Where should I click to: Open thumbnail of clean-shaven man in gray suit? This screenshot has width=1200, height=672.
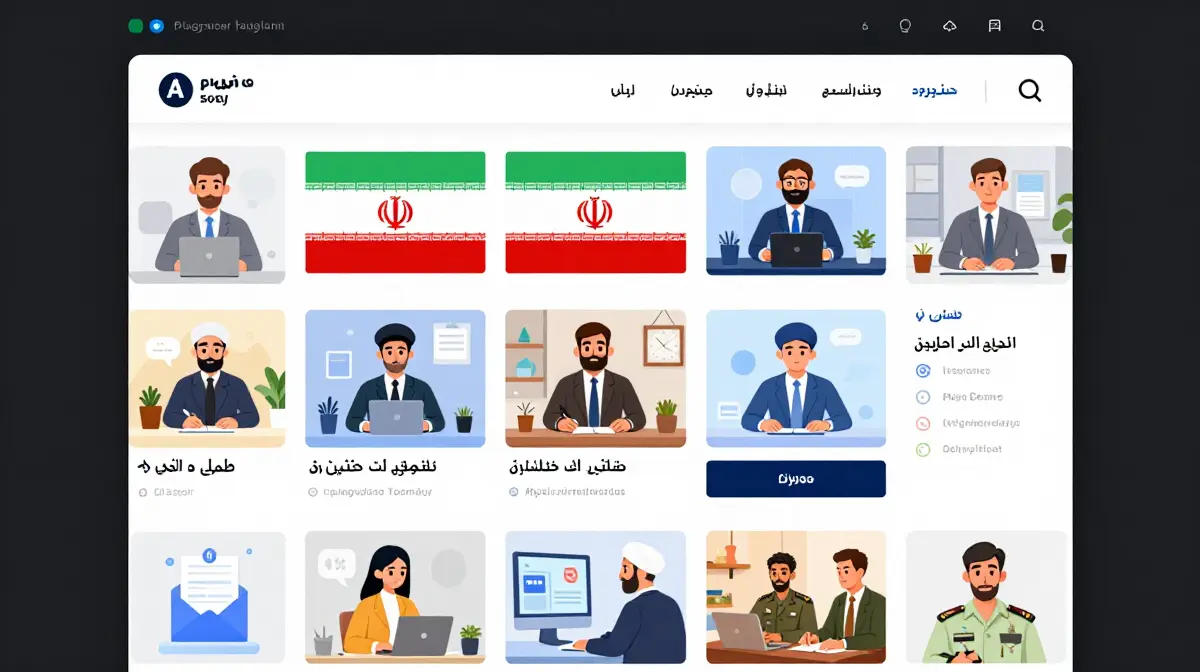coord(989,215)
